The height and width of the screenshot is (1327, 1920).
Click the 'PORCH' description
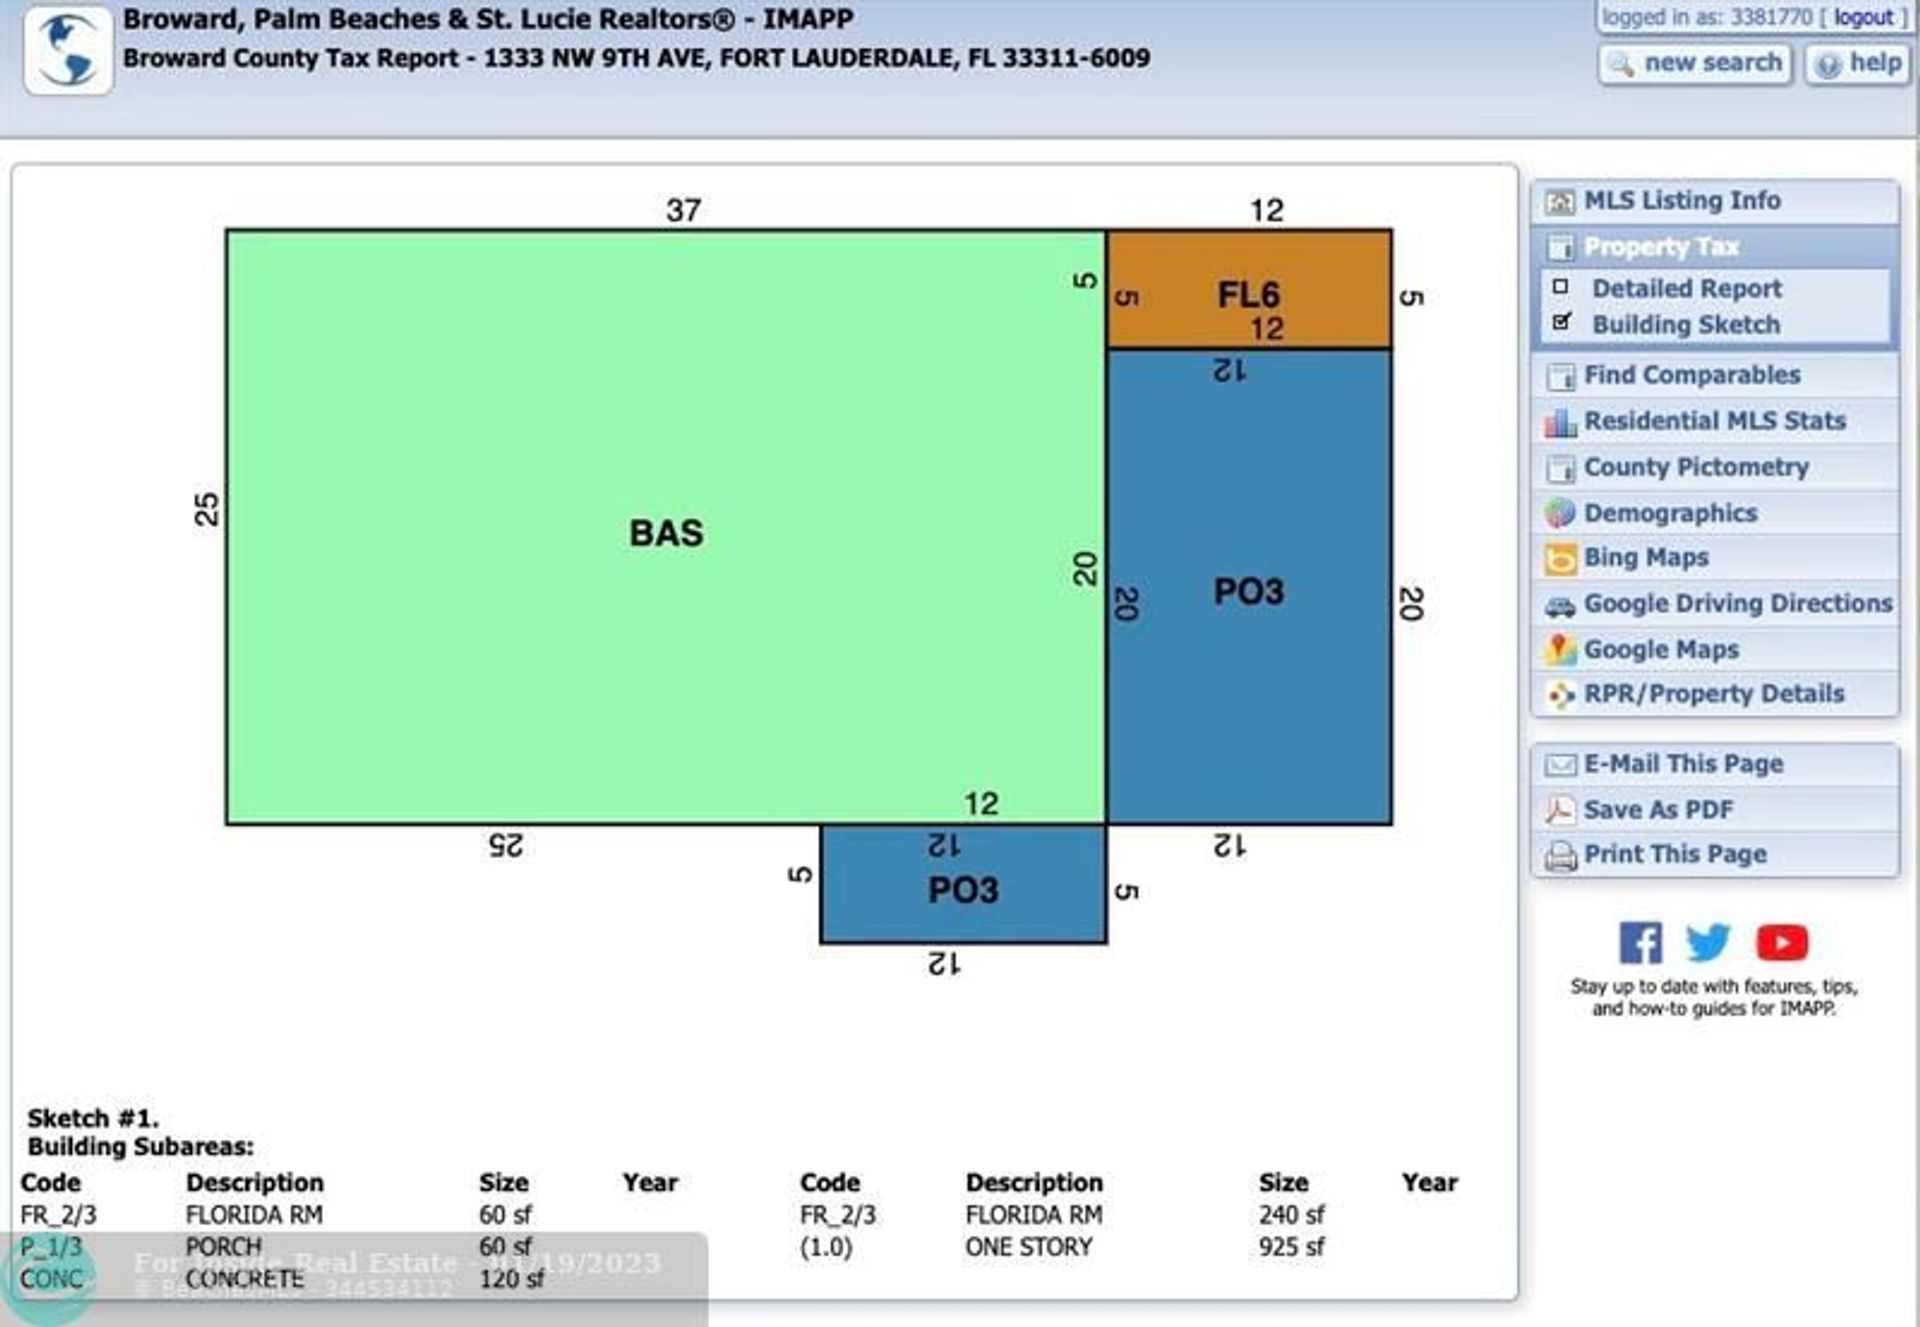click(x=224, y=1247)
